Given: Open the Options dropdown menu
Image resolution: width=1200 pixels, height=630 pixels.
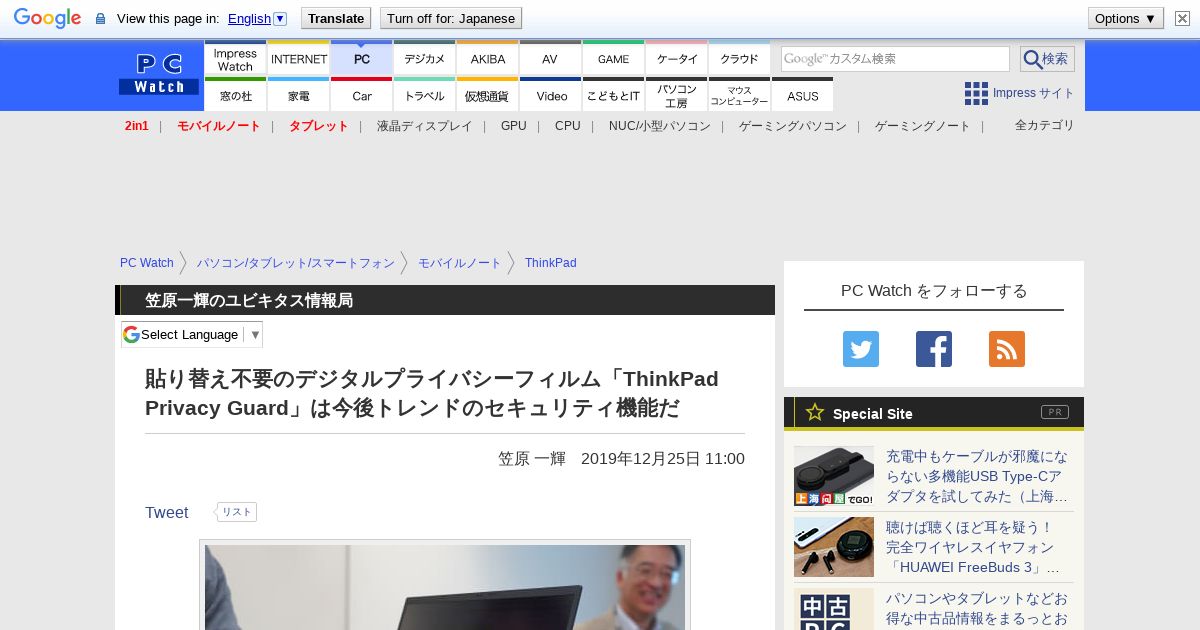Looking at the screenshot, I should (1125, 18).
